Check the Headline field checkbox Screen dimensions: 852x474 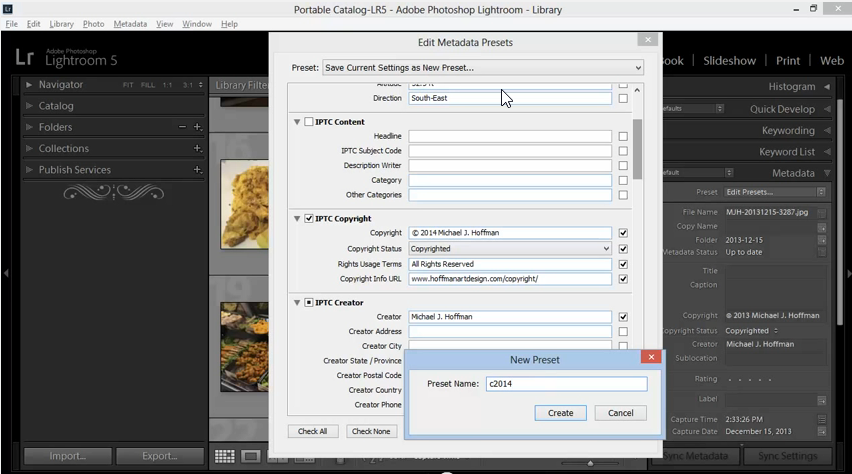(x=623, y=136)
